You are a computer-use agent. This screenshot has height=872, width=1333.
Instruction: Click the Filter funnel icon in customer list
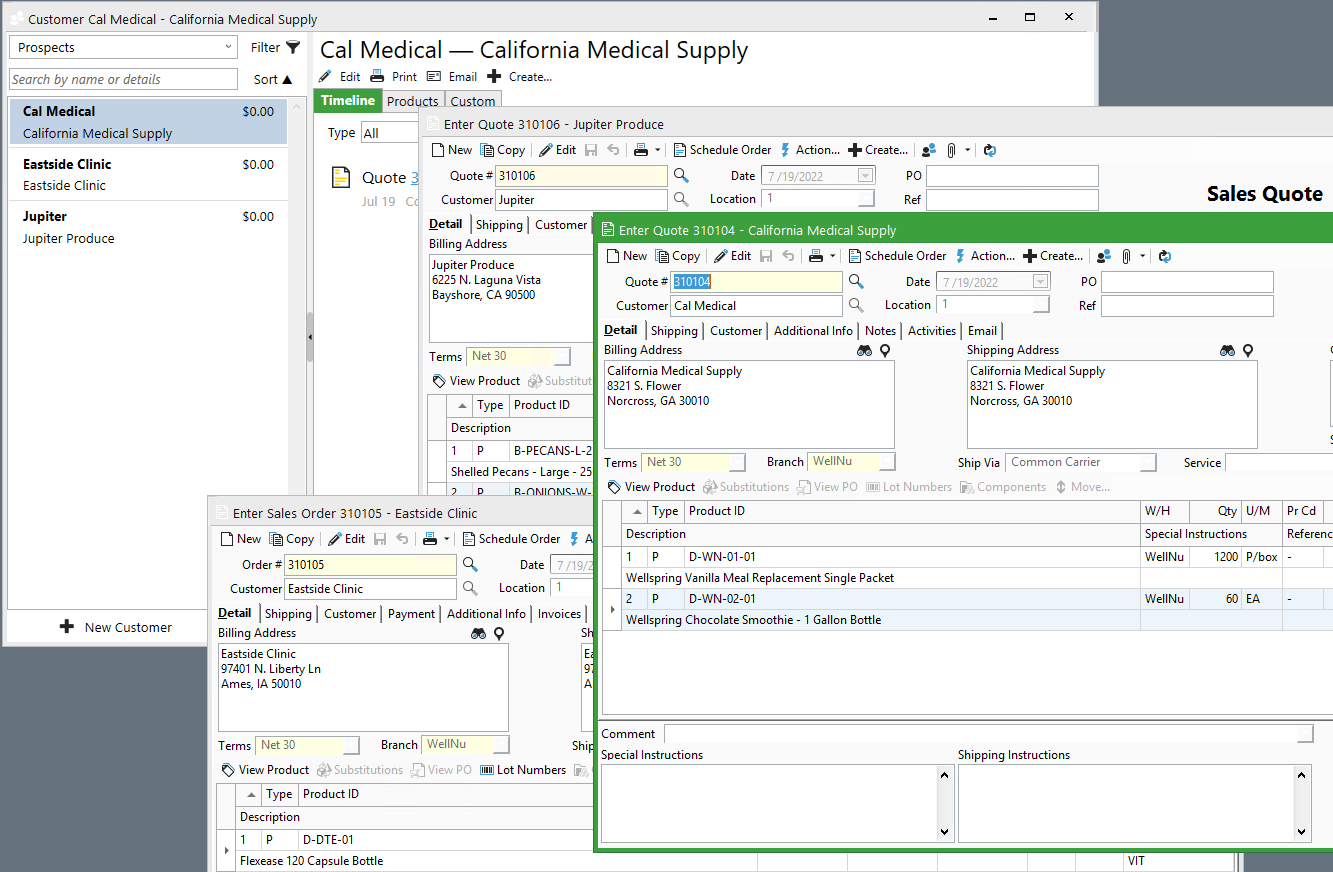[x=292, y=47]
